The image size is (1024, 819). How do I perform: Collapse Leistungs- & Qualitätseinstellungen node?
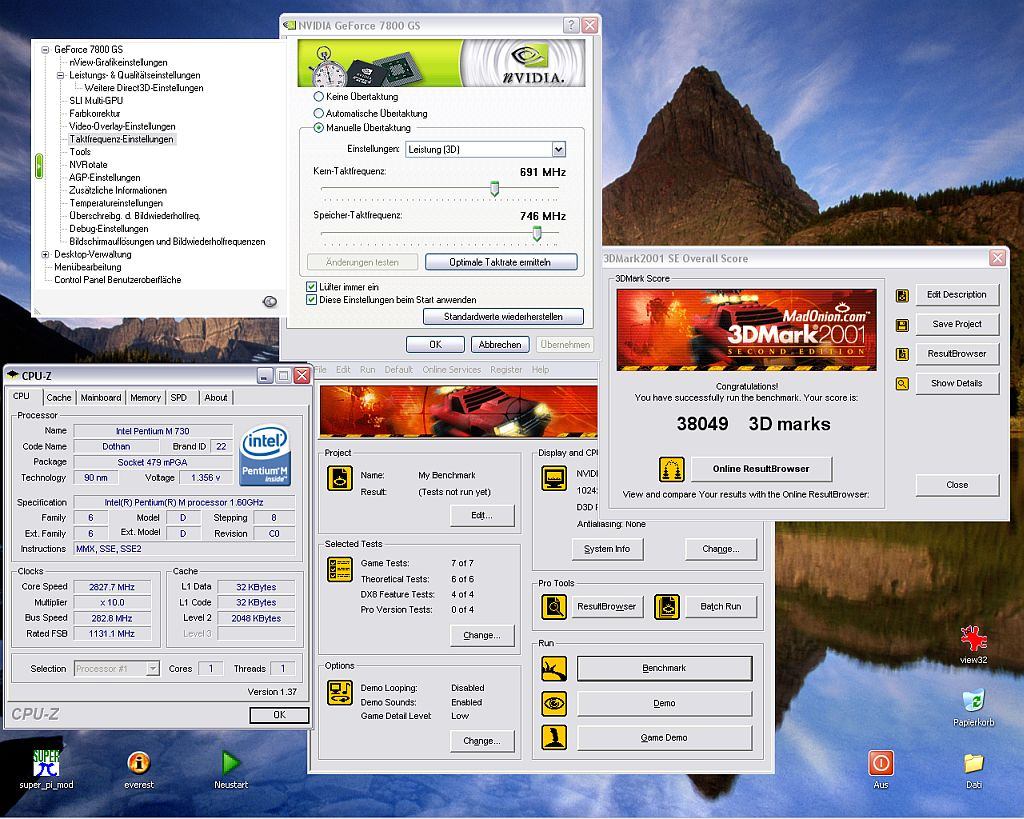[60, 75]
